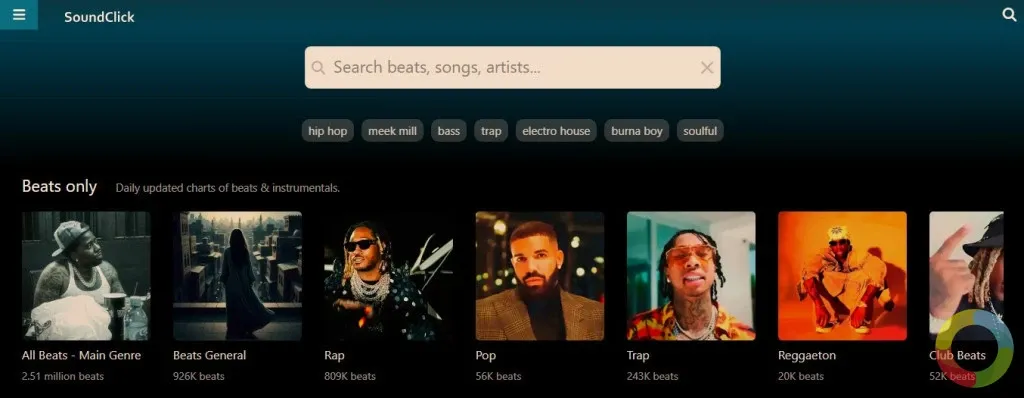Select the hip hop tag

(x=328, y=131)
